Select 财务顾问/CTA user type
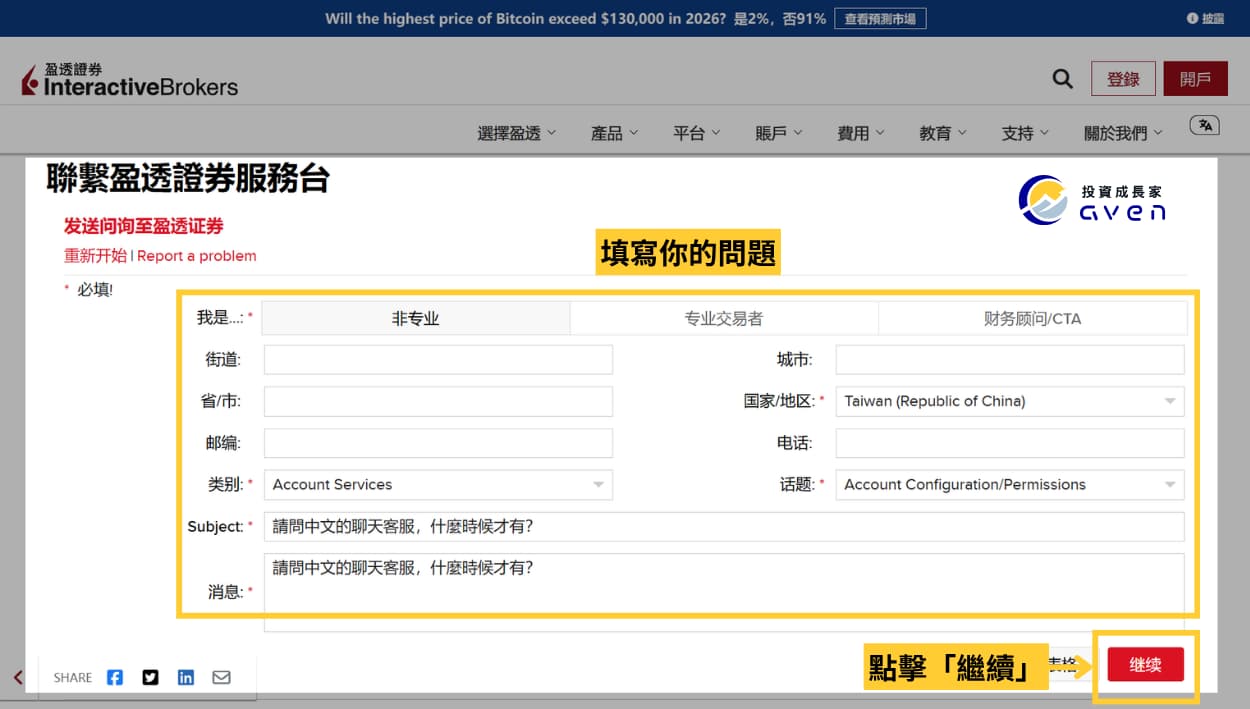The image size is (1250, 709). tap(1032, 319)
